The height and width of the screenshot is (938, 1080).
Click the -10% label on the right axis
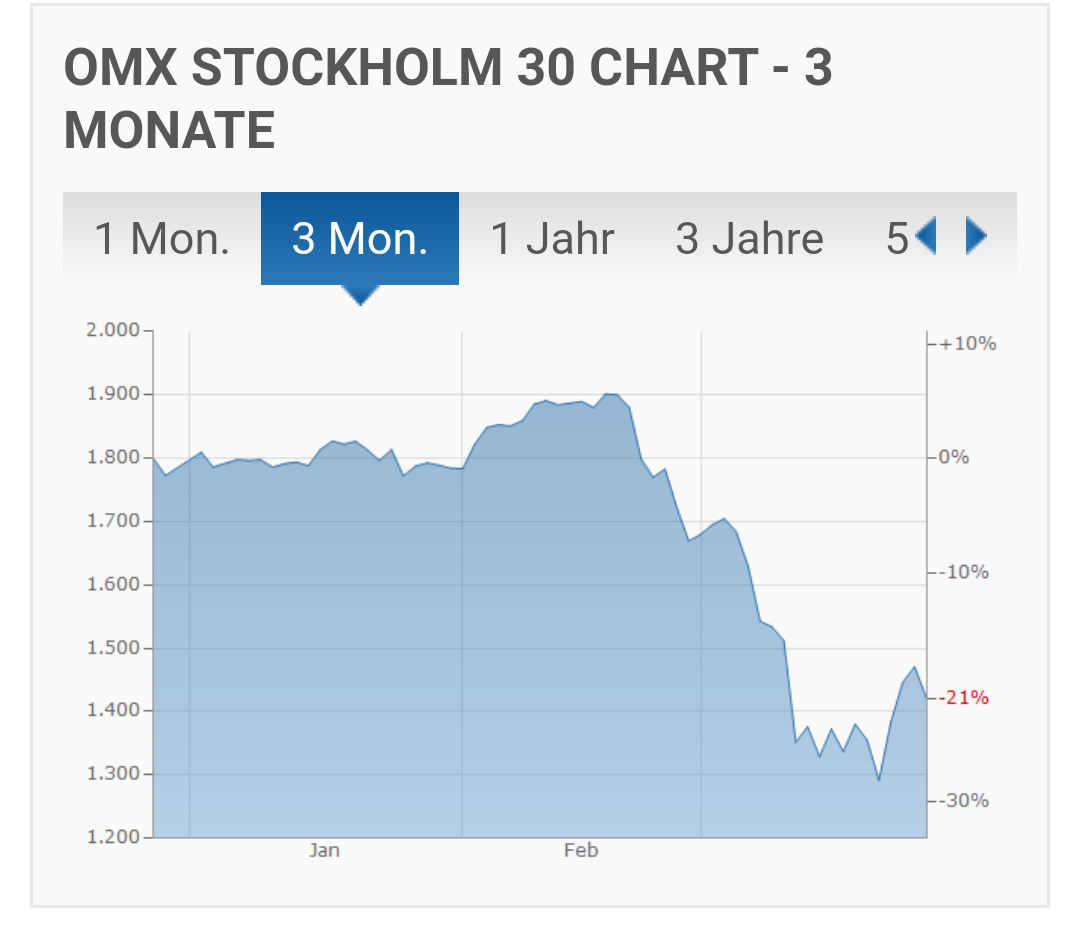(964, 572)
